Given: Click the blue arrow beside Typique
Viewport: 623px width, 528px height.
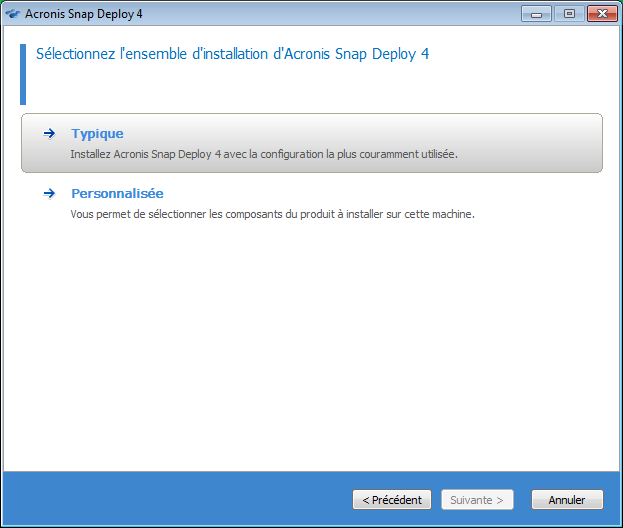Looking at the screenshot, I should (48, 134).
